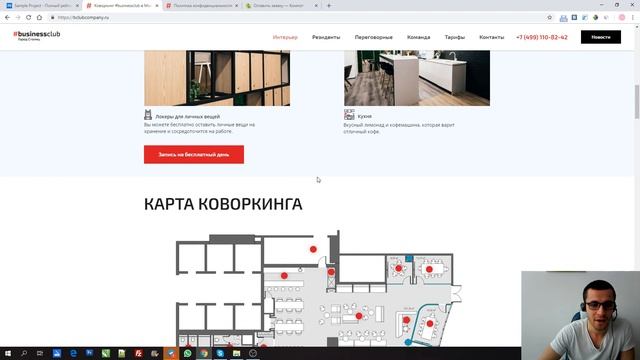Click the phone number +7 (499) 110-82-42
This screenshot has width=640, height=360.
click(x=542, y=37)
